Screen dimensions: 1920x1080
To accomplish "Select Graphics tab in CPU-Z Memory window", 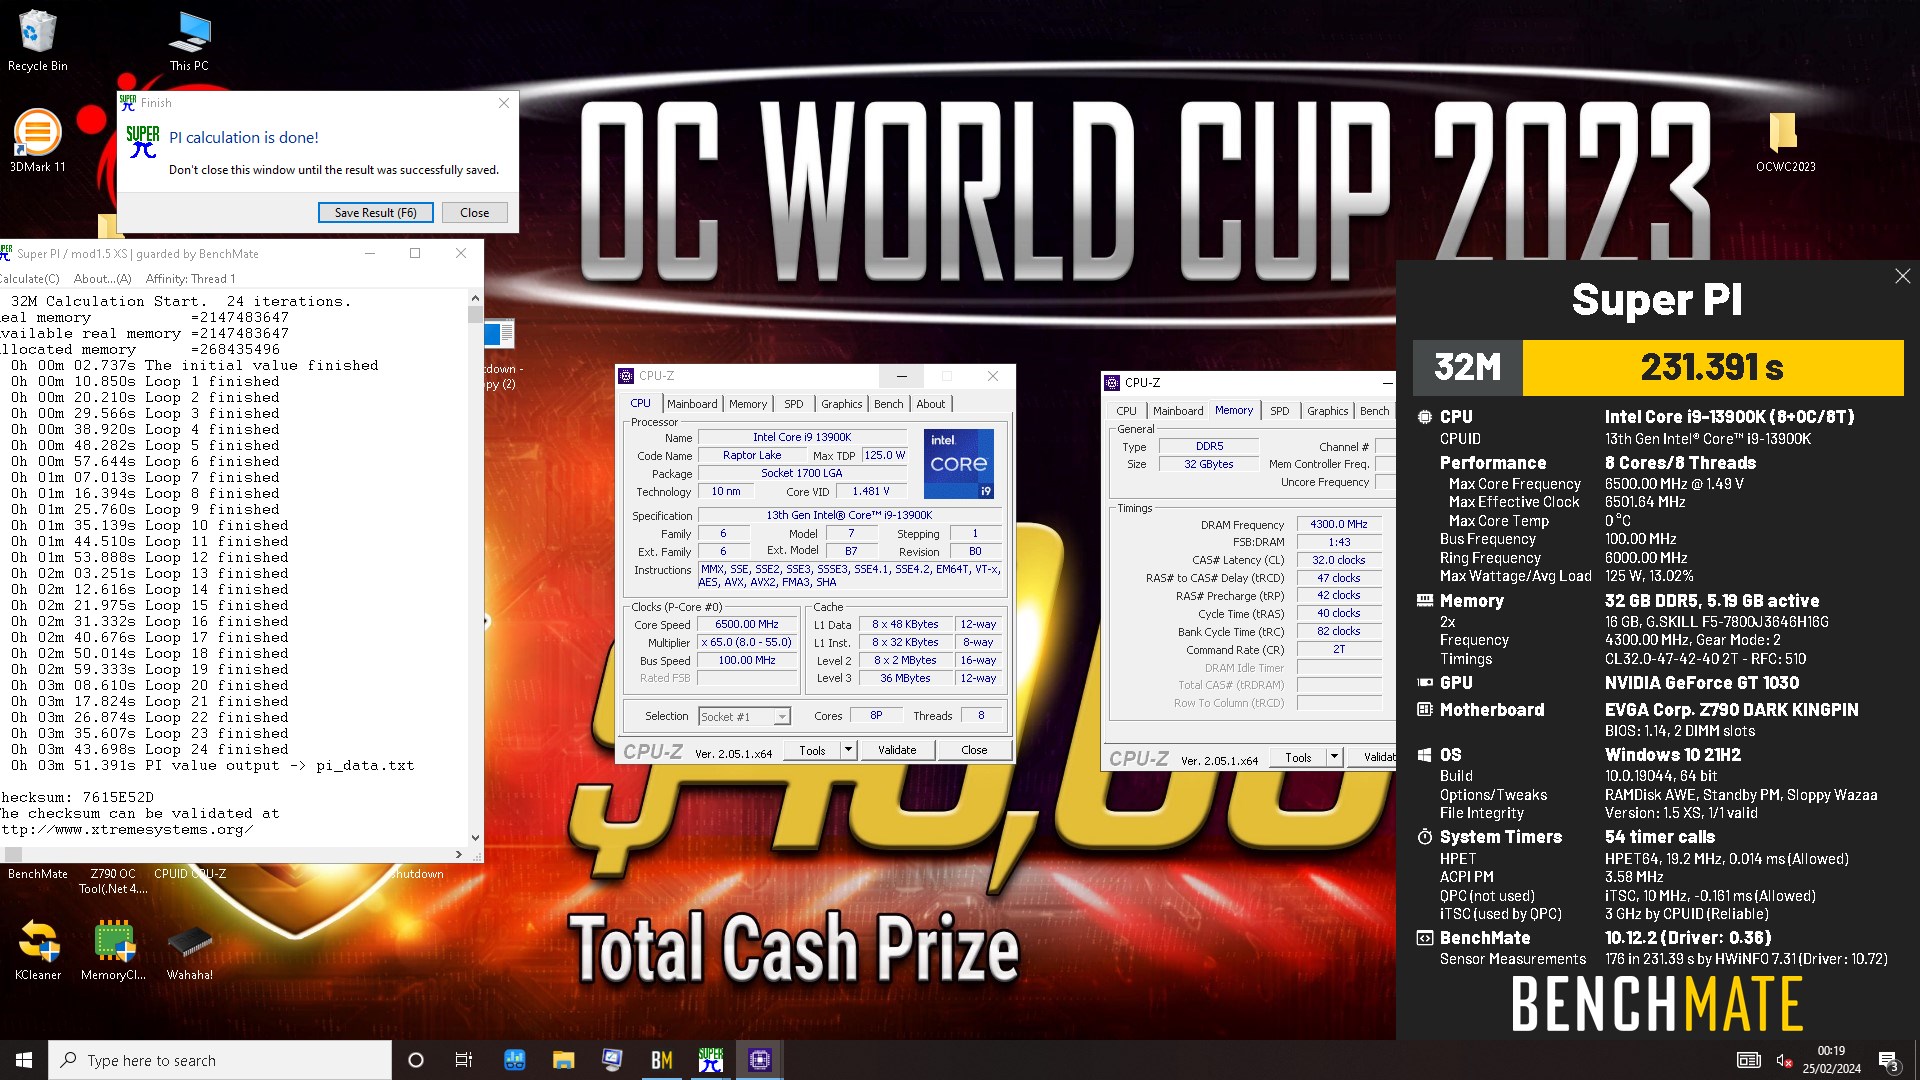I will click(x=1327, y=411).
